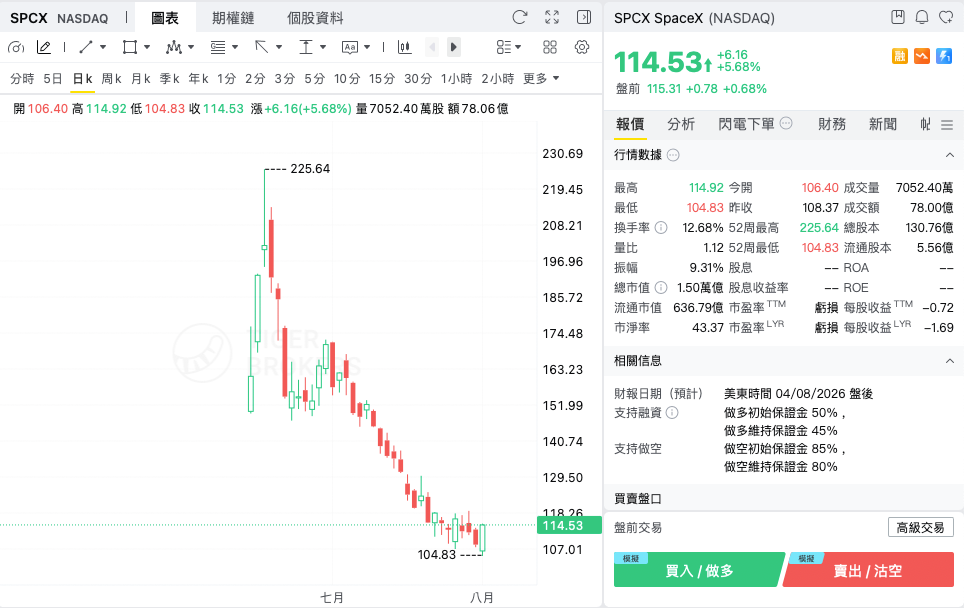964x608 pixels.
Task: Select the rectangle shape tool
Action: tap(130, 47)
